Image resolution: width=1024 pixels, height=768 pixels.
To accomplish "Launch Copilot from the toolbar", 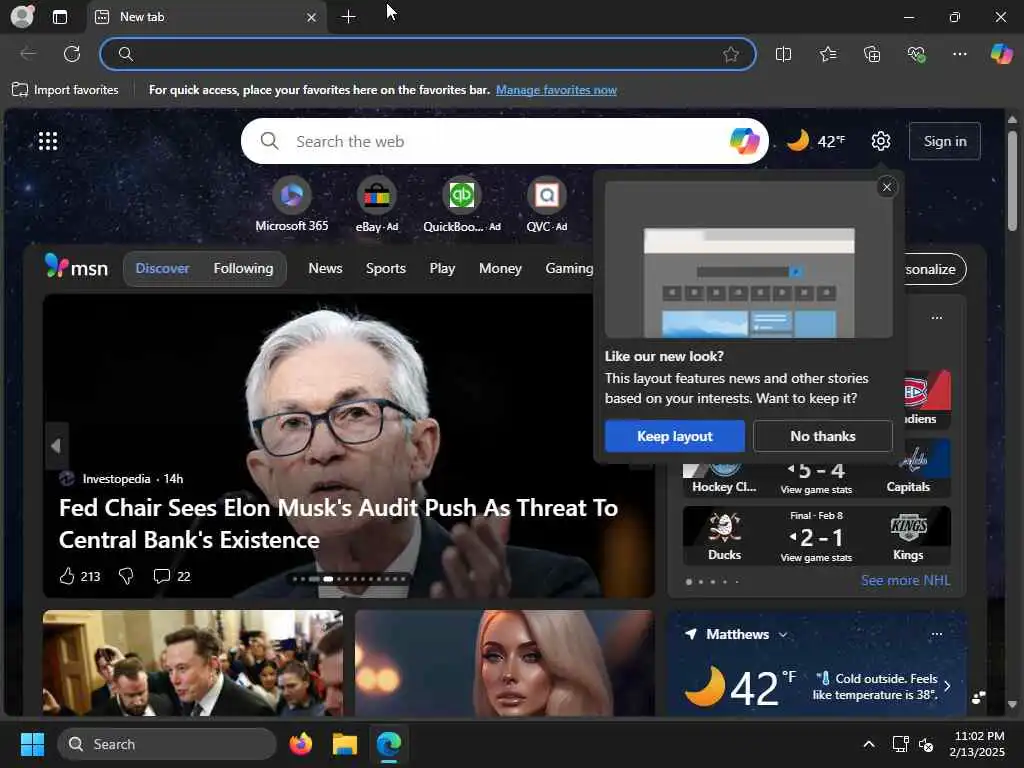I will pos(1002,54).
